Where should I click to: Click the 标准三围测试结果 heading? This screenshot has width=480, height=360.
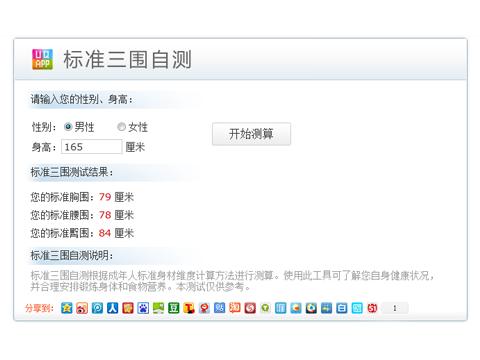click(72, 172)
